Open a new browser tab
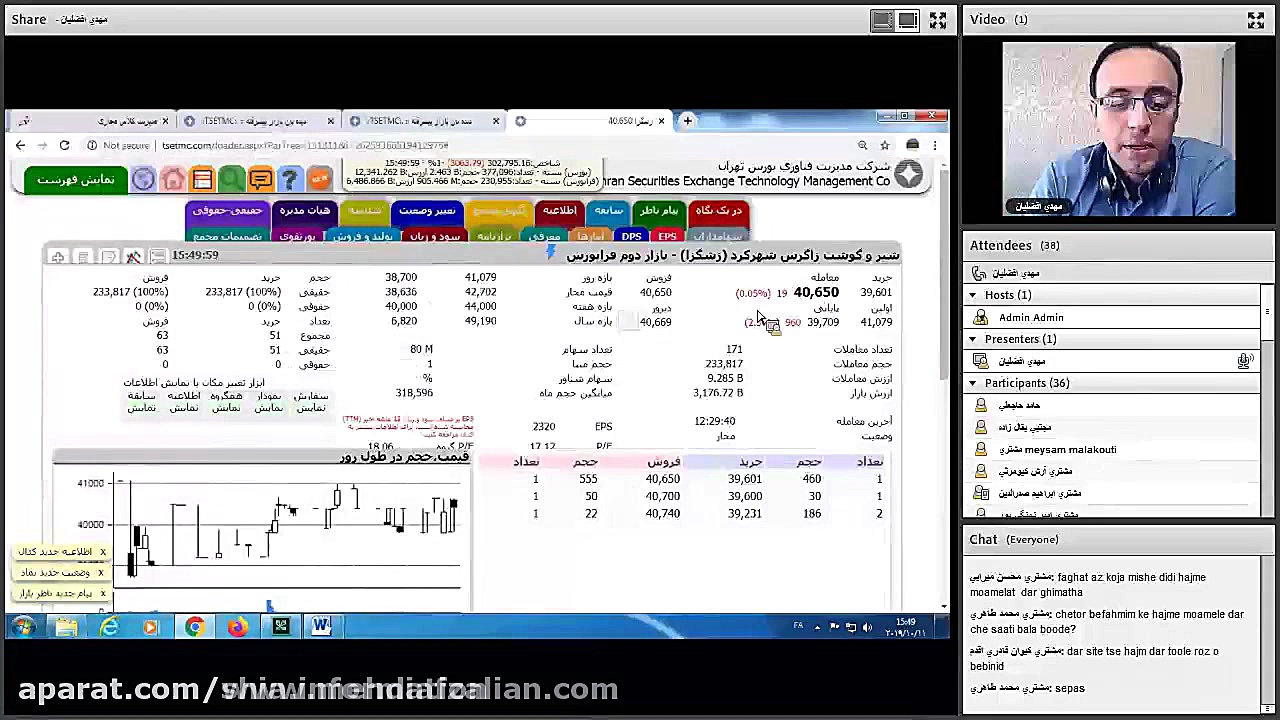The width and height of the screenshot is (1280, 720). (687, 121)
